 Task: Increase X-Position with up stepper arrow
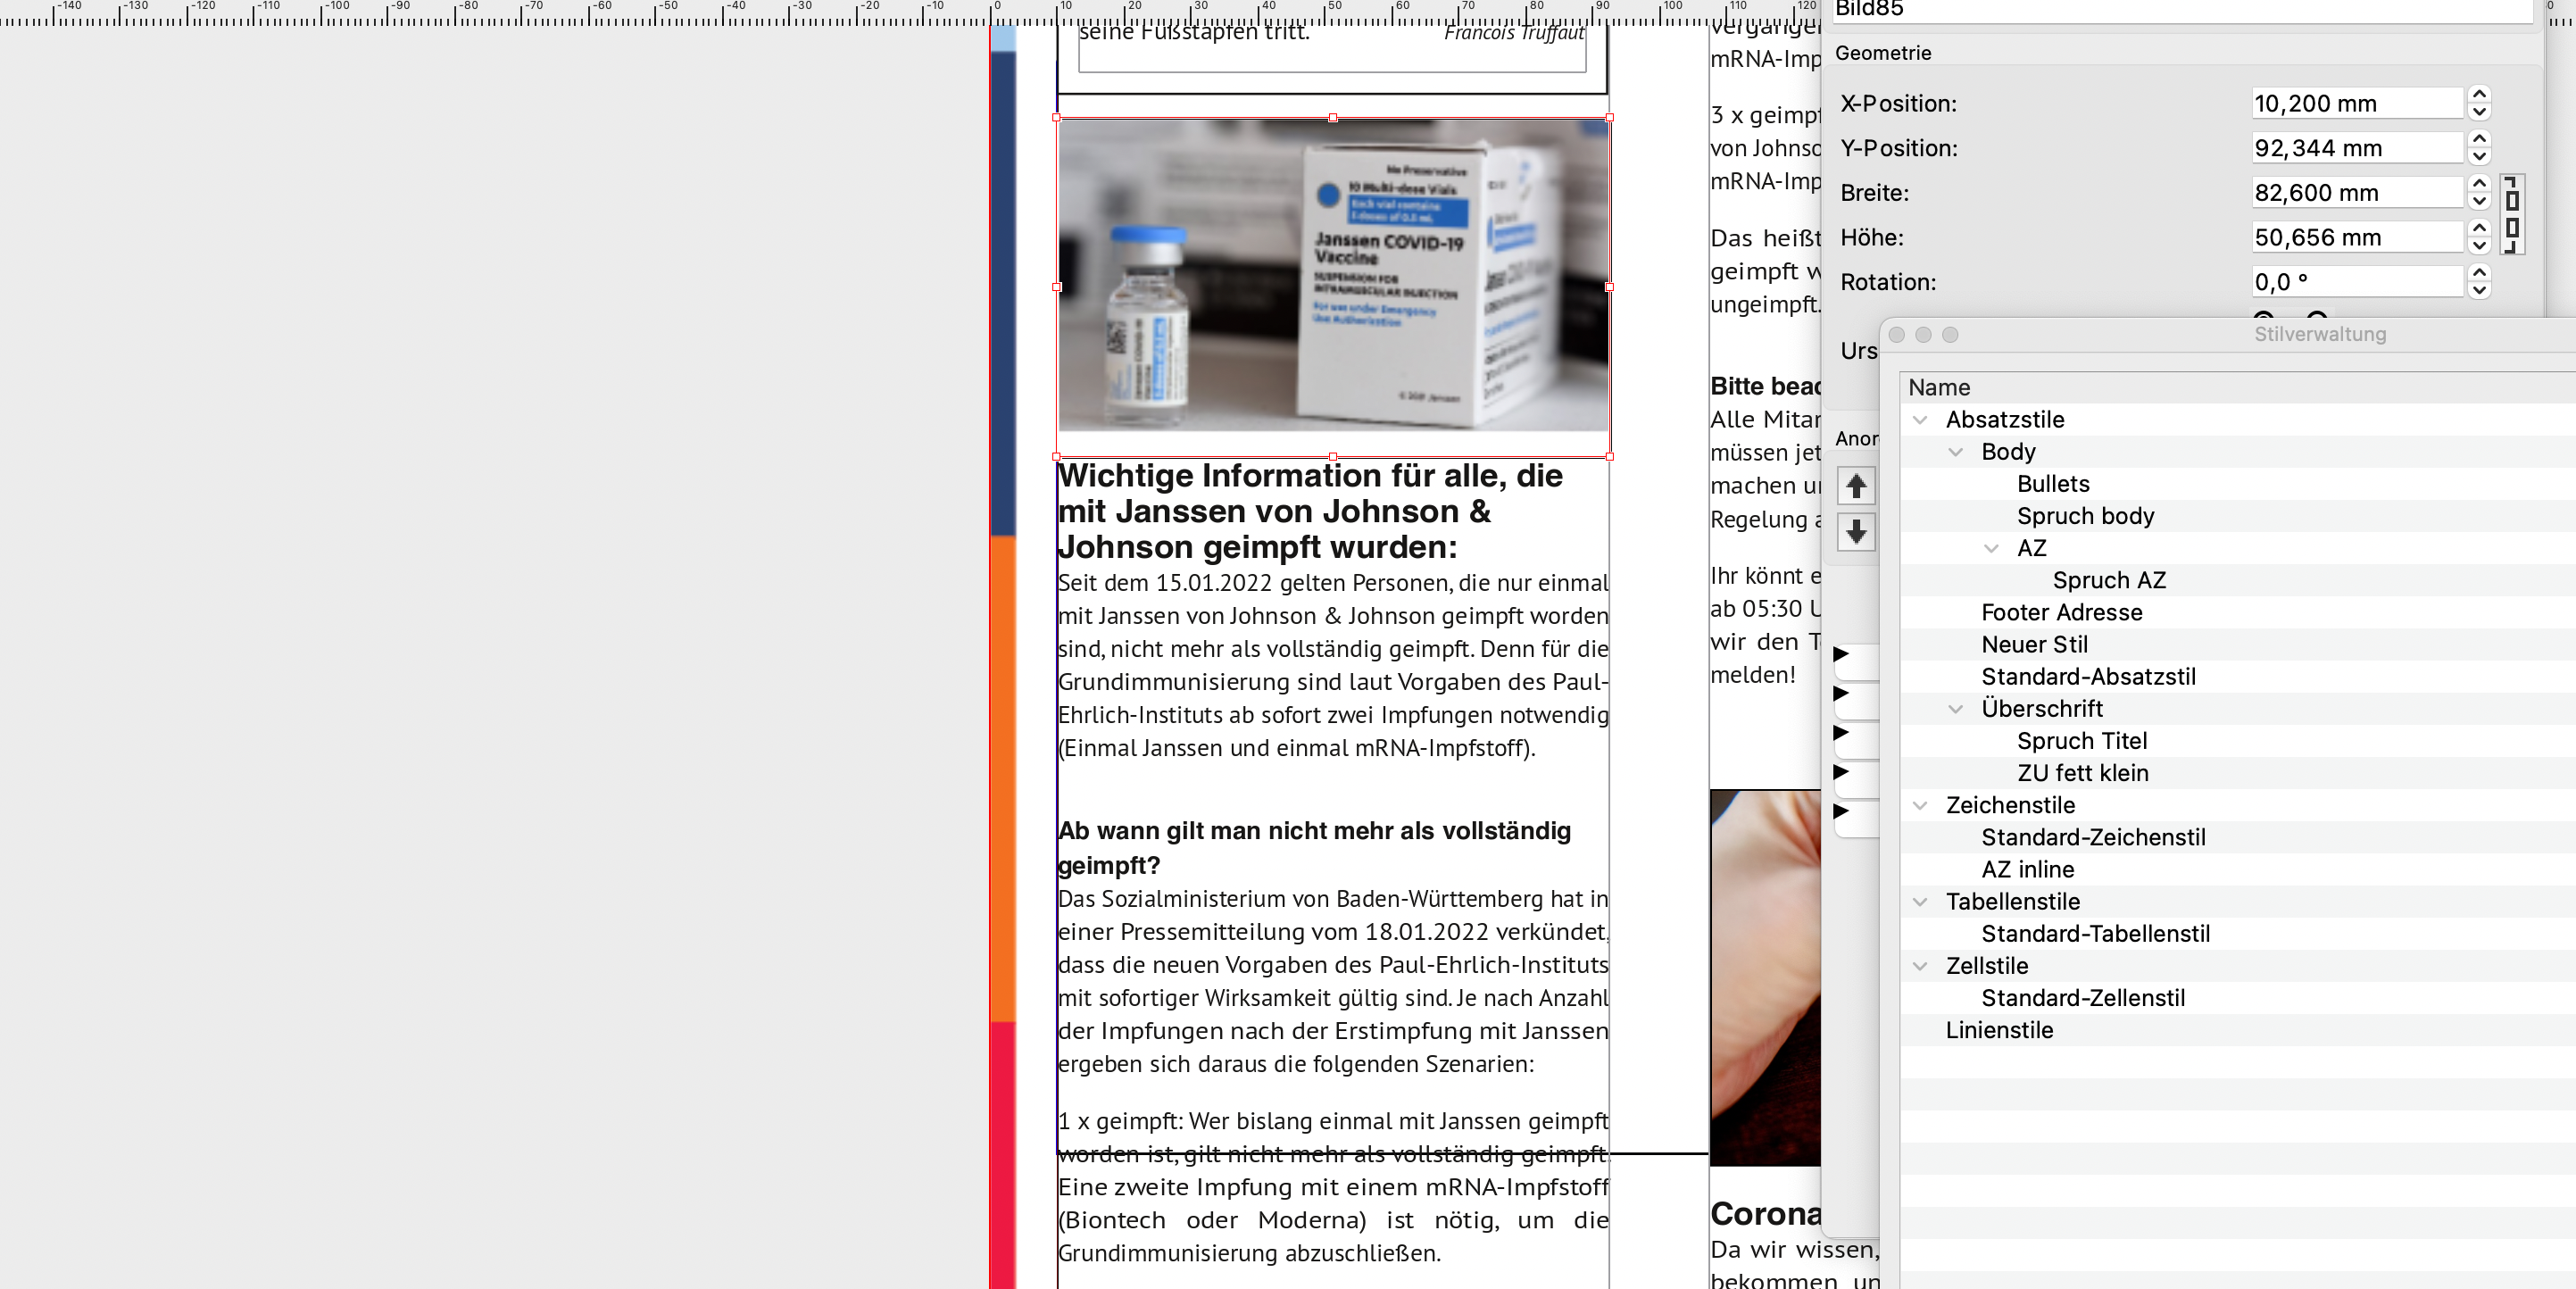tap(2479, 95)
